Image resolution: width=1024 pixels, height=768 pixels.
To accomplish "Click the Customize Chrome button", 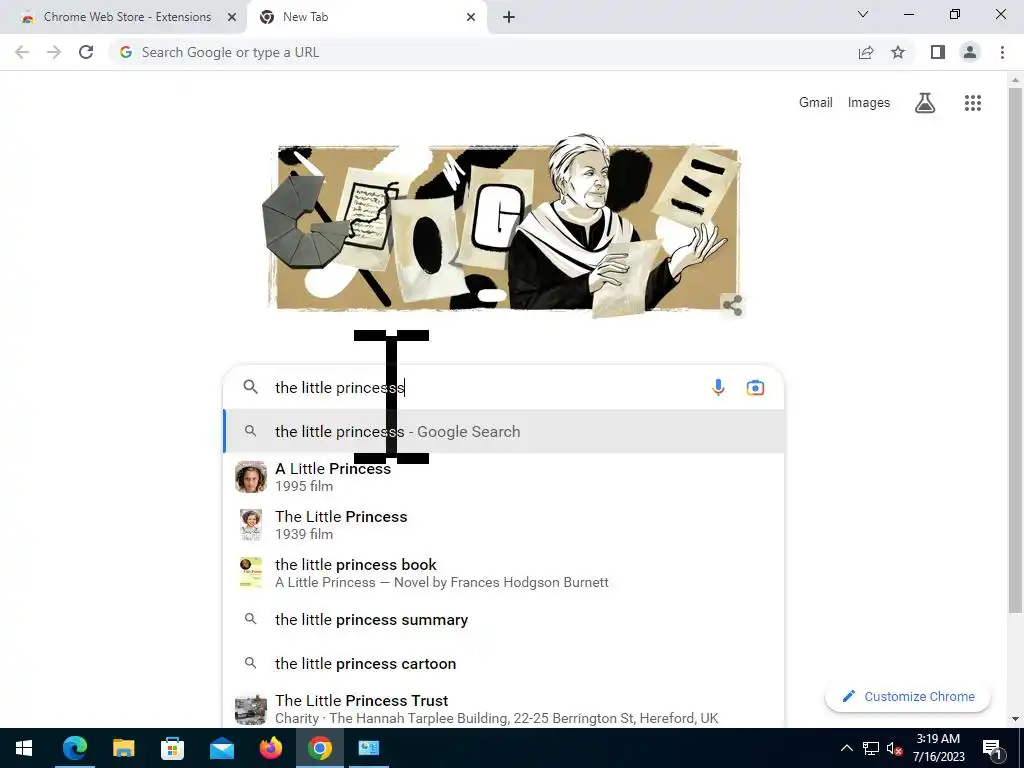I will (x=908, y=696).
